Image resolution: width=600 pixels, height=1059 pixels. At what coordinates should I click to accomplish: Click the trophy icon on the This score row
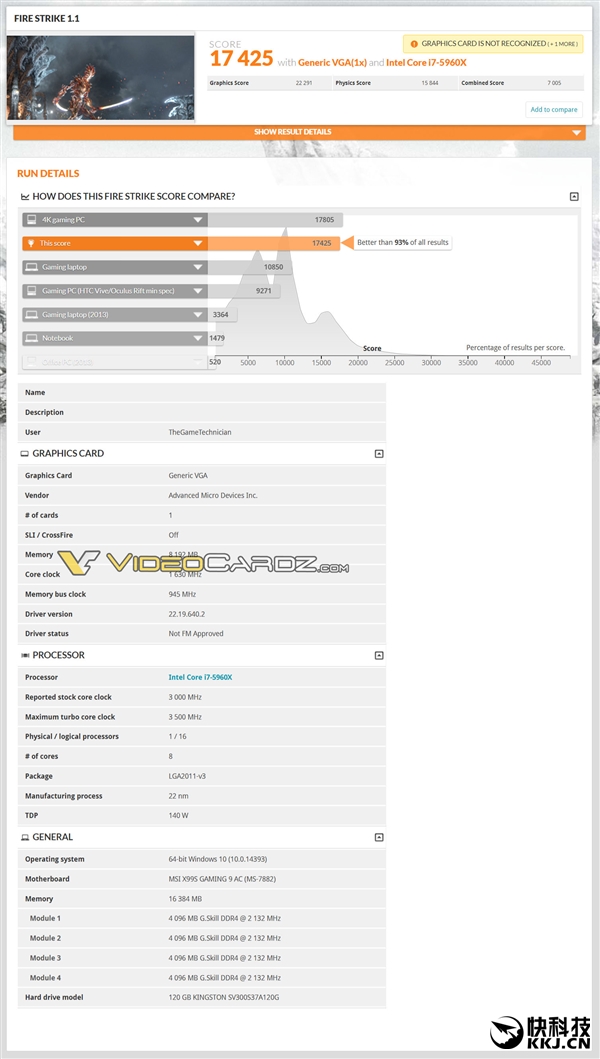[31, 244]
